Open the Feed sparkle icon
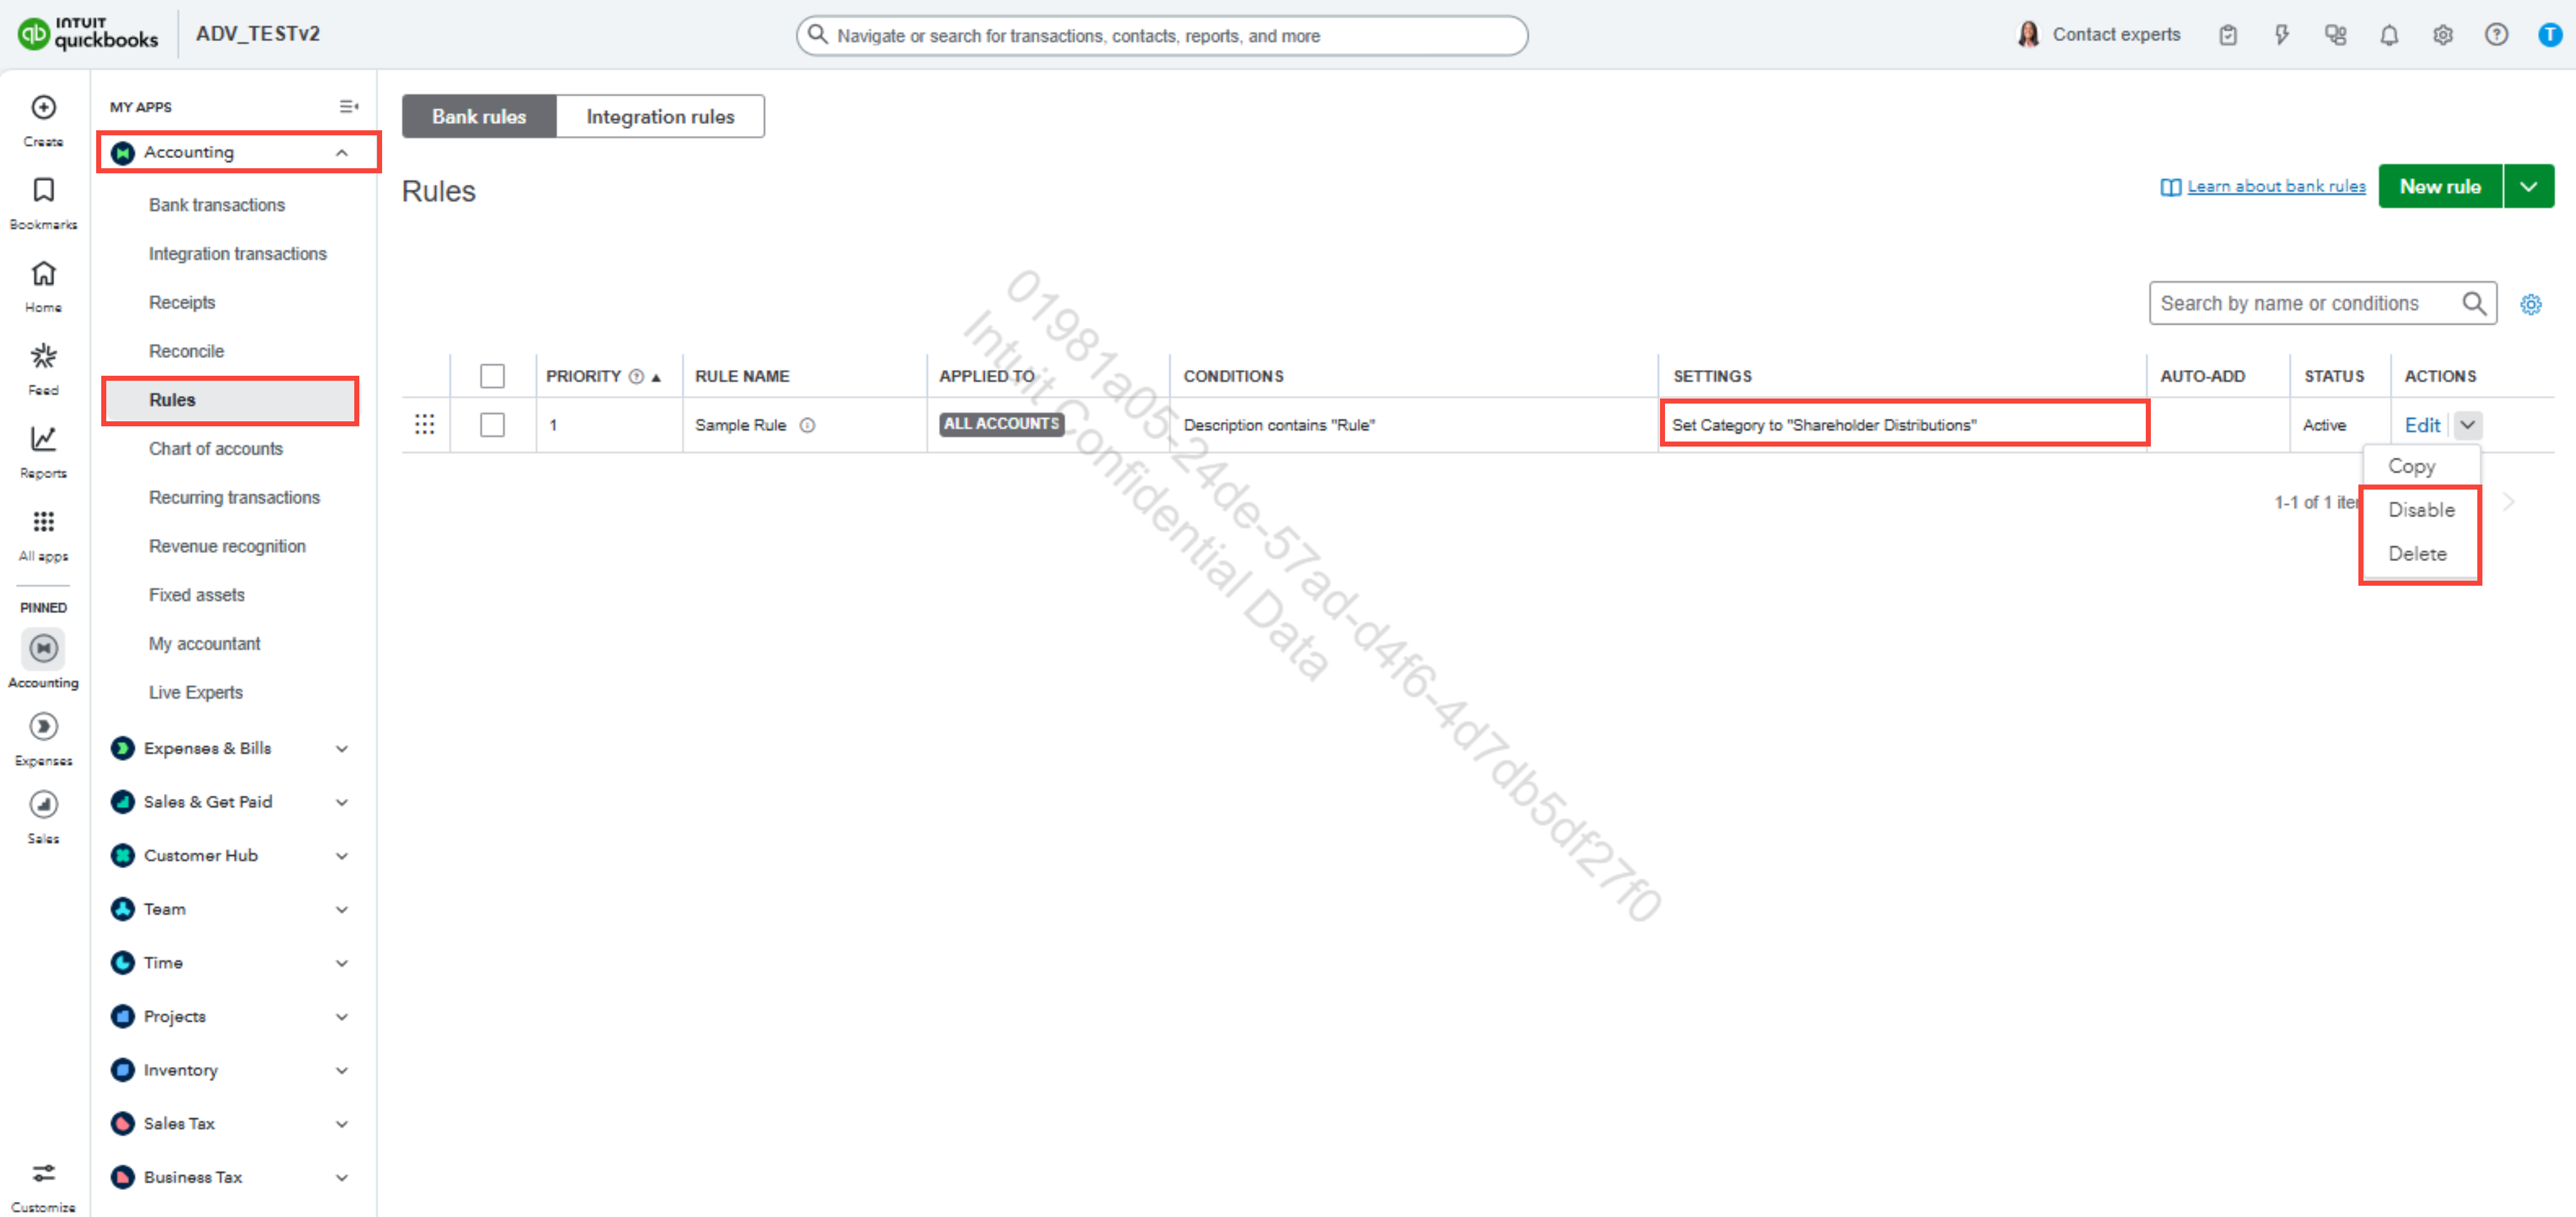The width and height of the screenshot is (2576, 1217). 43,356
